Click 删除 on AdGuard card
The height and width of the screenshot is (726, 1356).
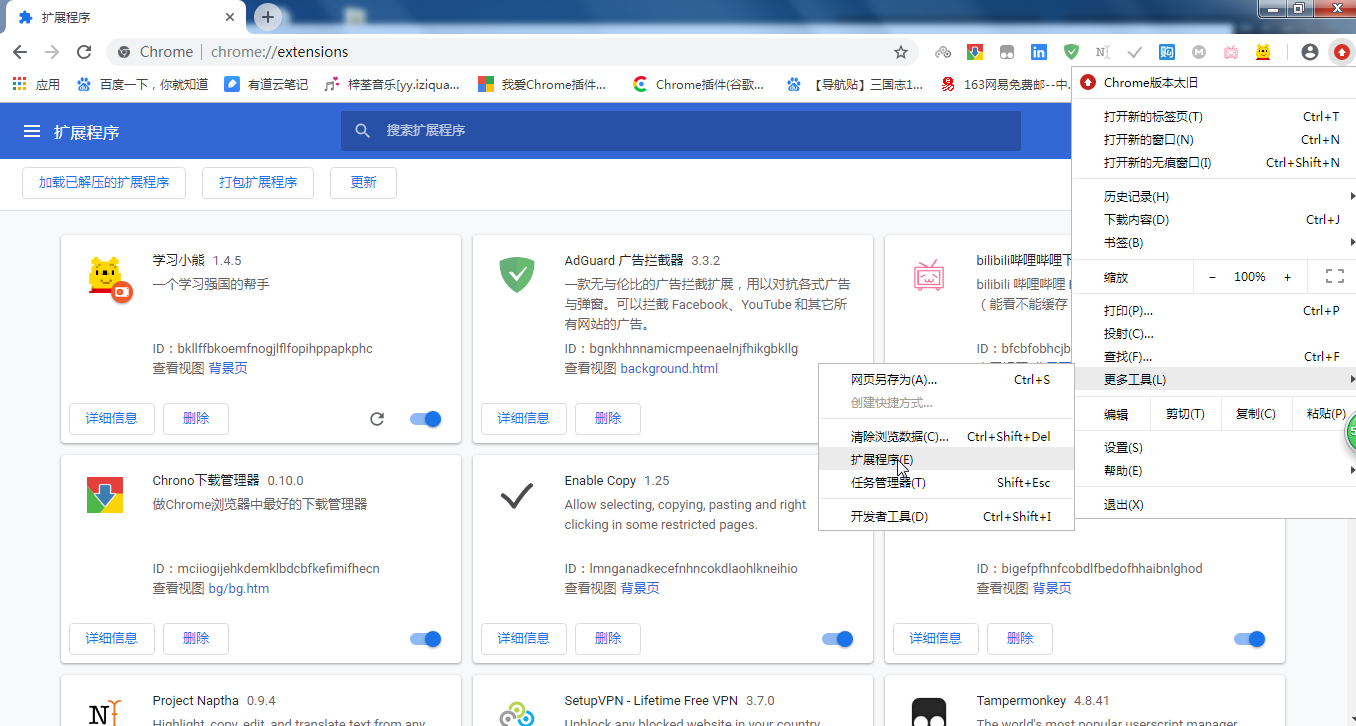(608, 418)
